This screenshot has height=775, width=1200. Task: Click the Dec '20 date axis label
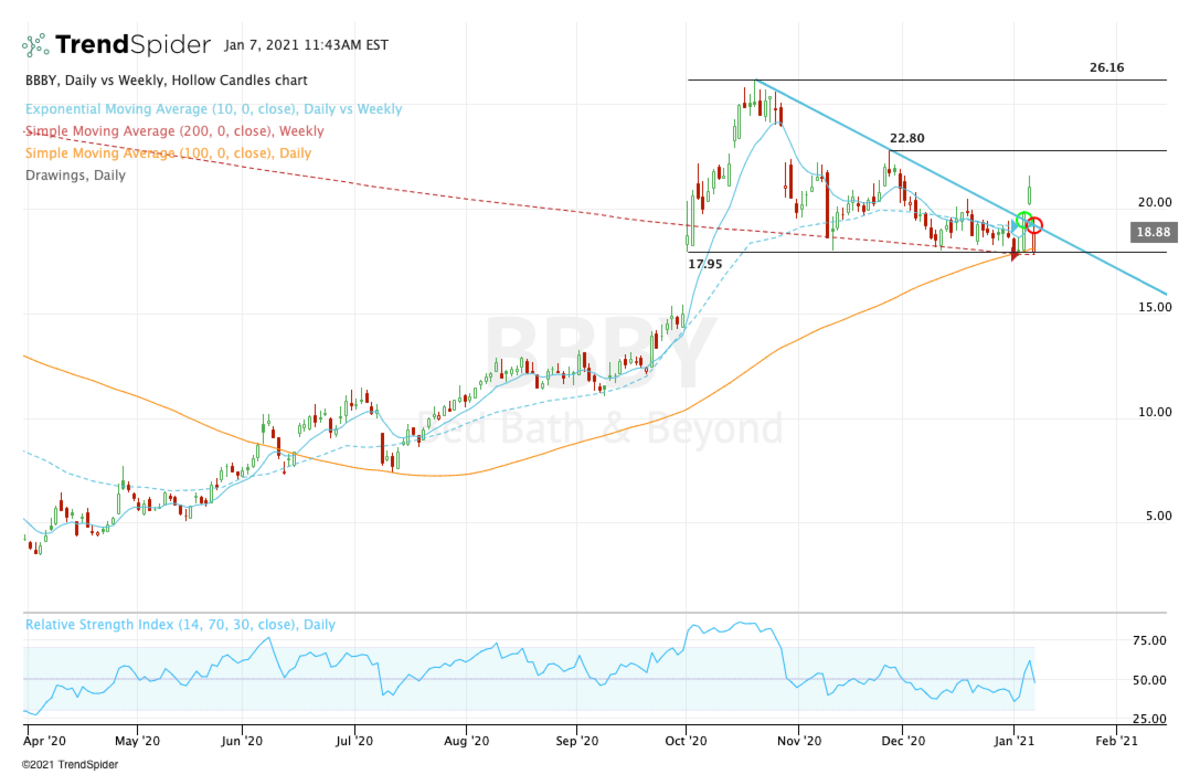point(905,741)
